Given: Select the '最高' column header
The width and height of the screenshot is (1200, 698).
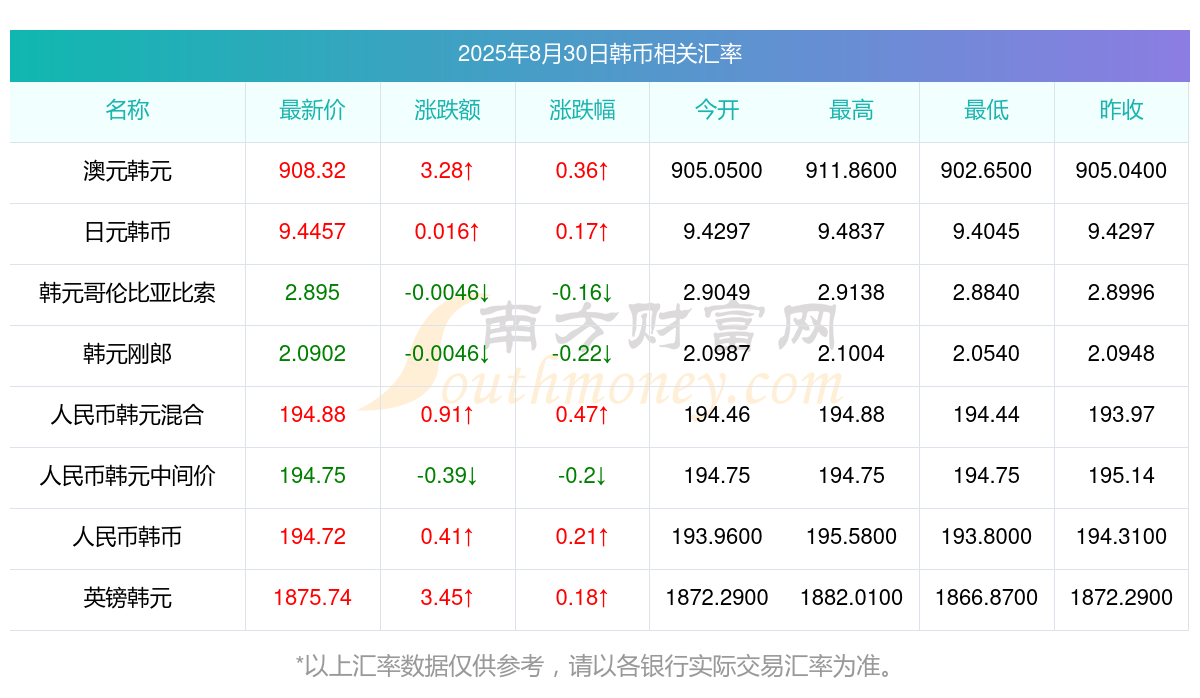Looking at the screenshot, I should pyautogui.click(x=852, y=110).
